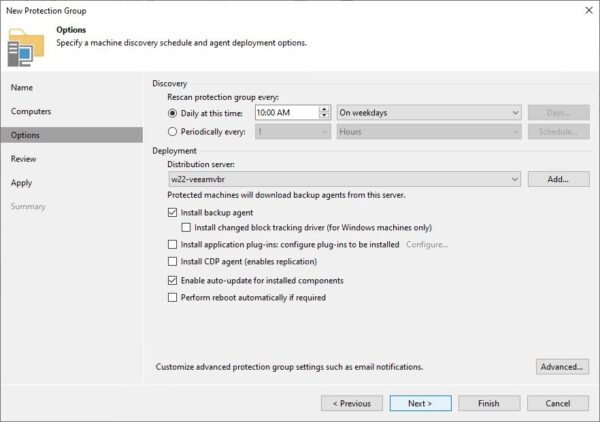Click the Configure... plug-ins link
Image resolution: width=600 pixels, height=422 pixels.
427,244
